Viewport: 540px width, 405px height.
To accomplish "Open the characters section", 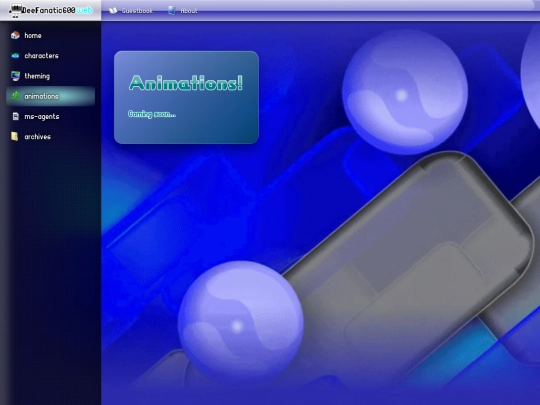I will click(x=41, y=56).
